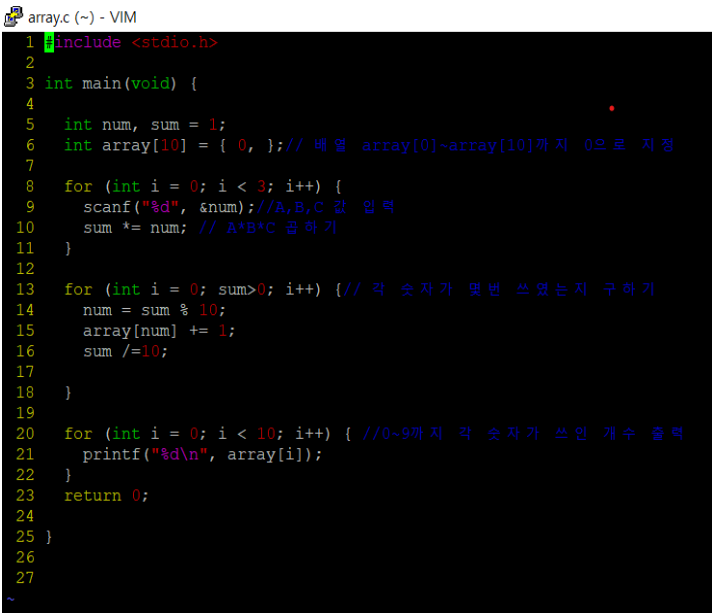Click the '//A,B,C' comment on line 9
The height and width of the screenshot is (615, 714).
click(x=325, y=207)
